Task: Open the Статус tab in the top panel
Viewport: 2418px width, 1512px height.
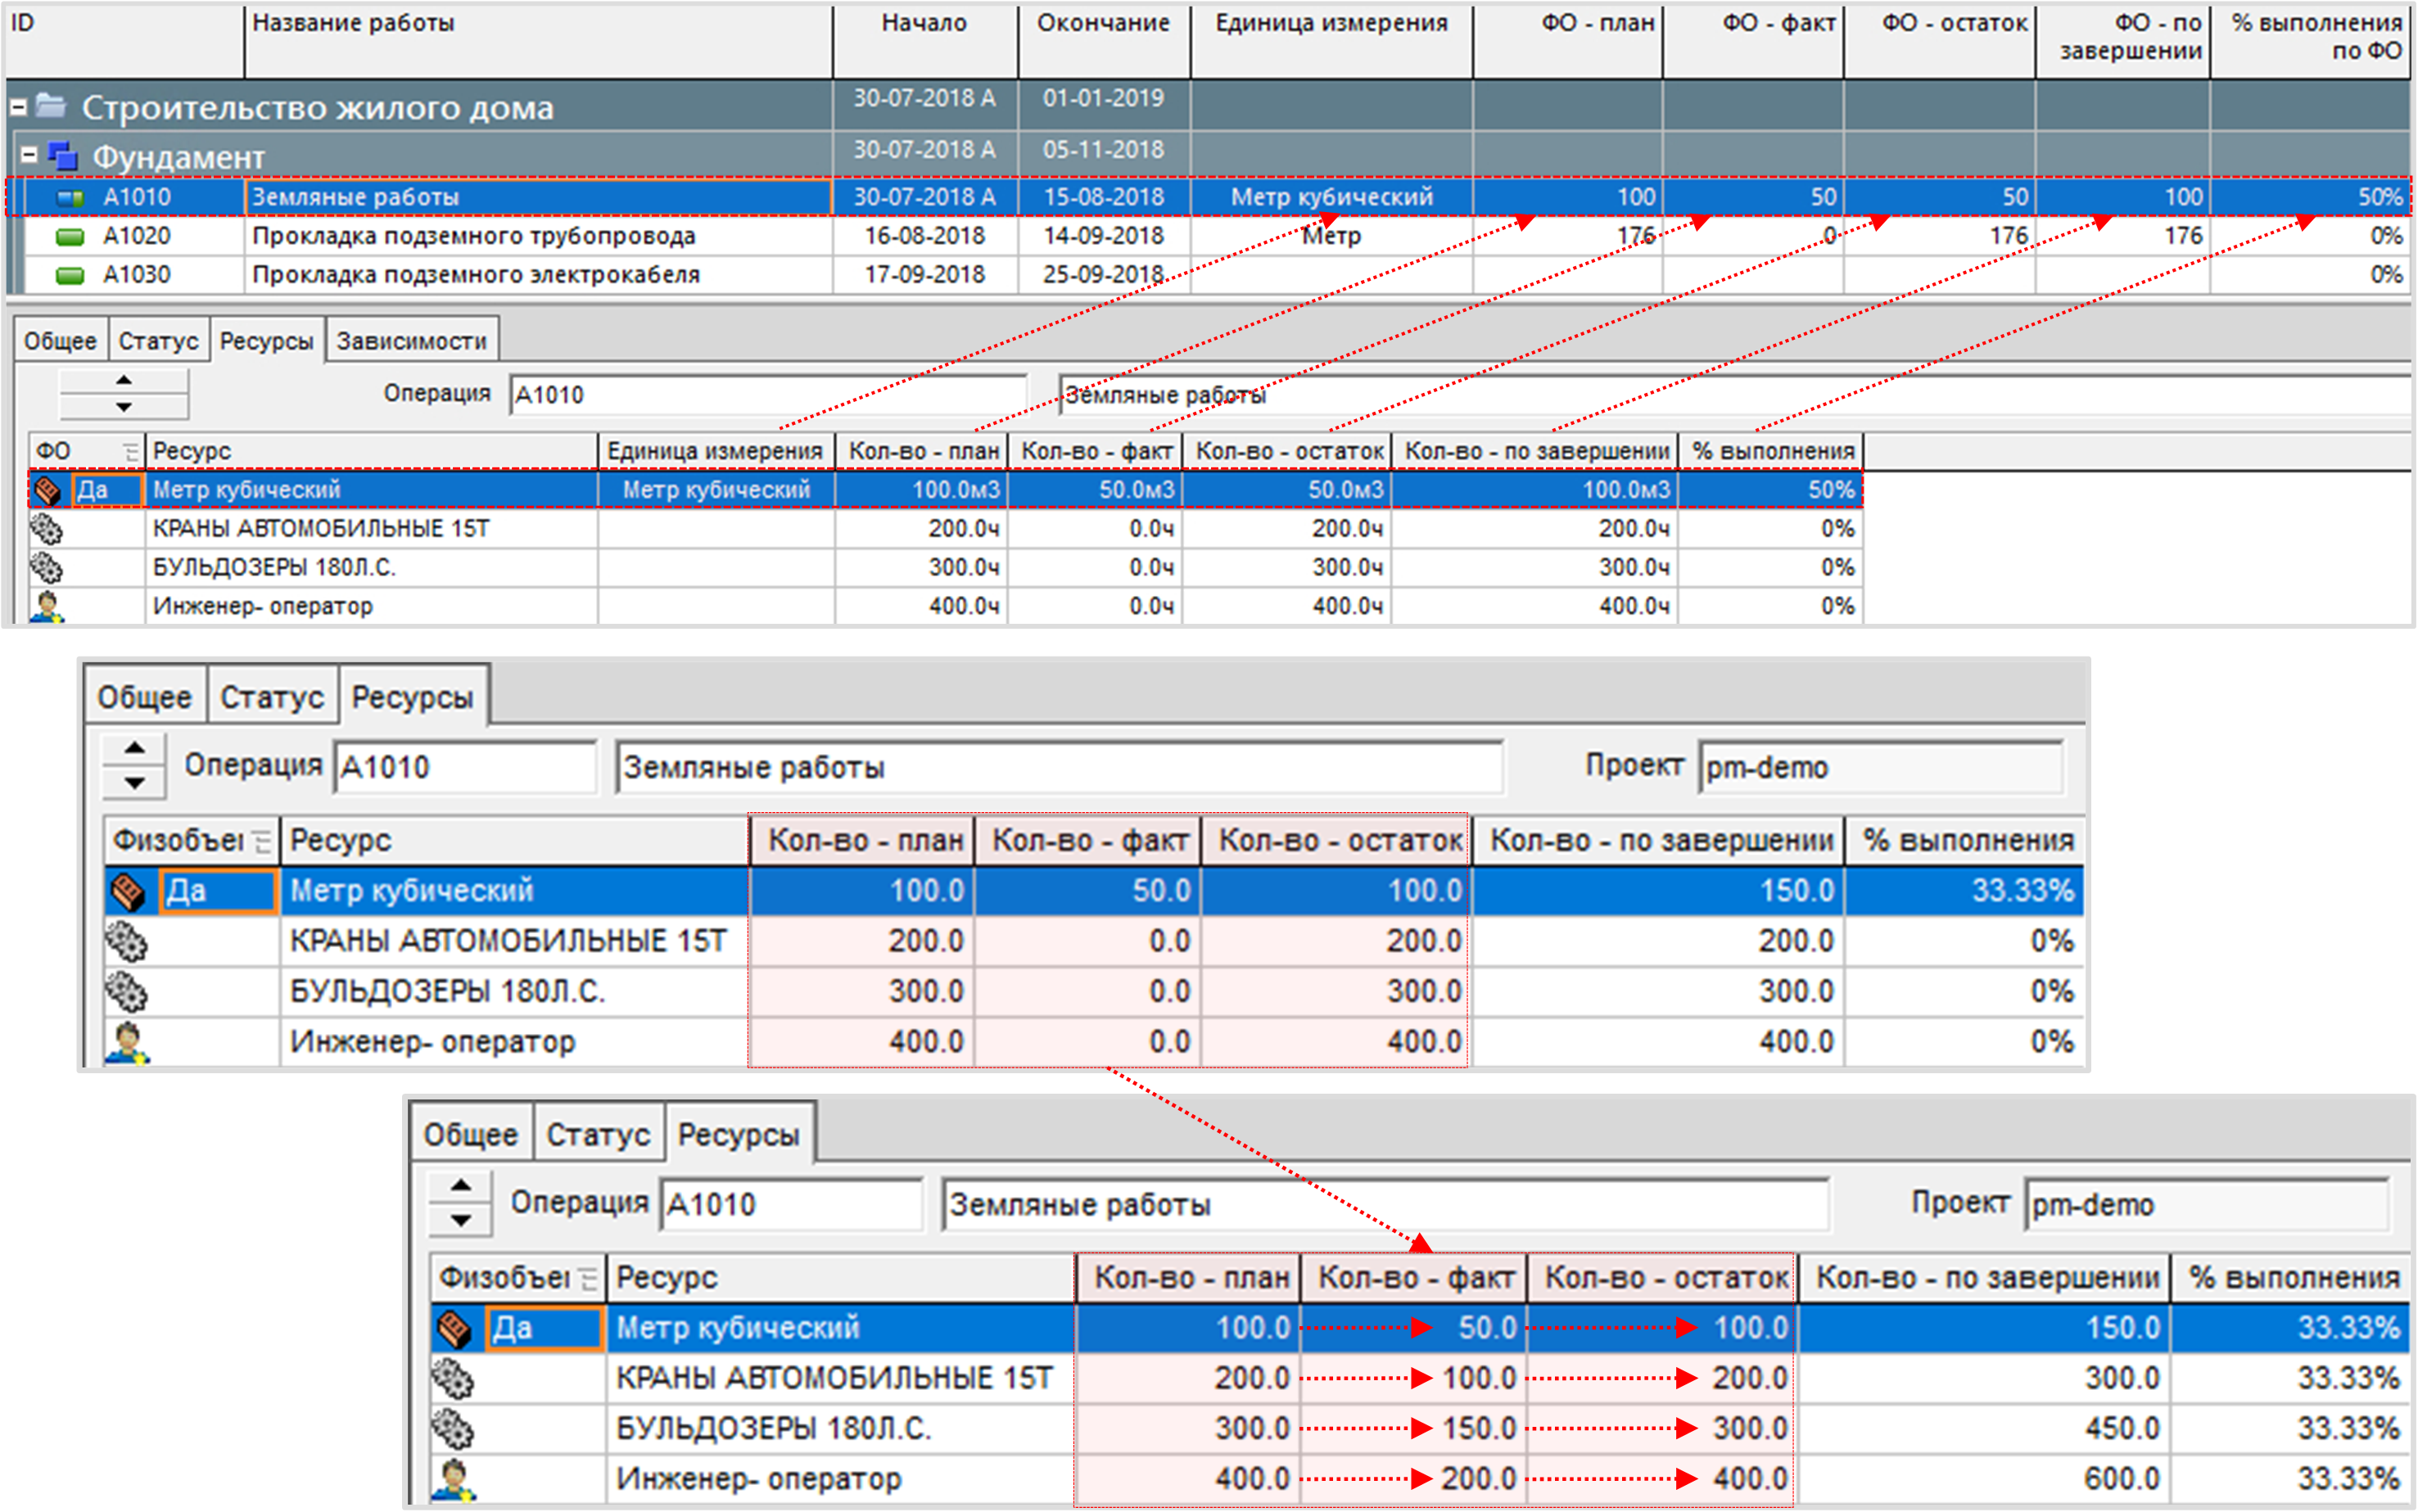Action: pos(158,341)
